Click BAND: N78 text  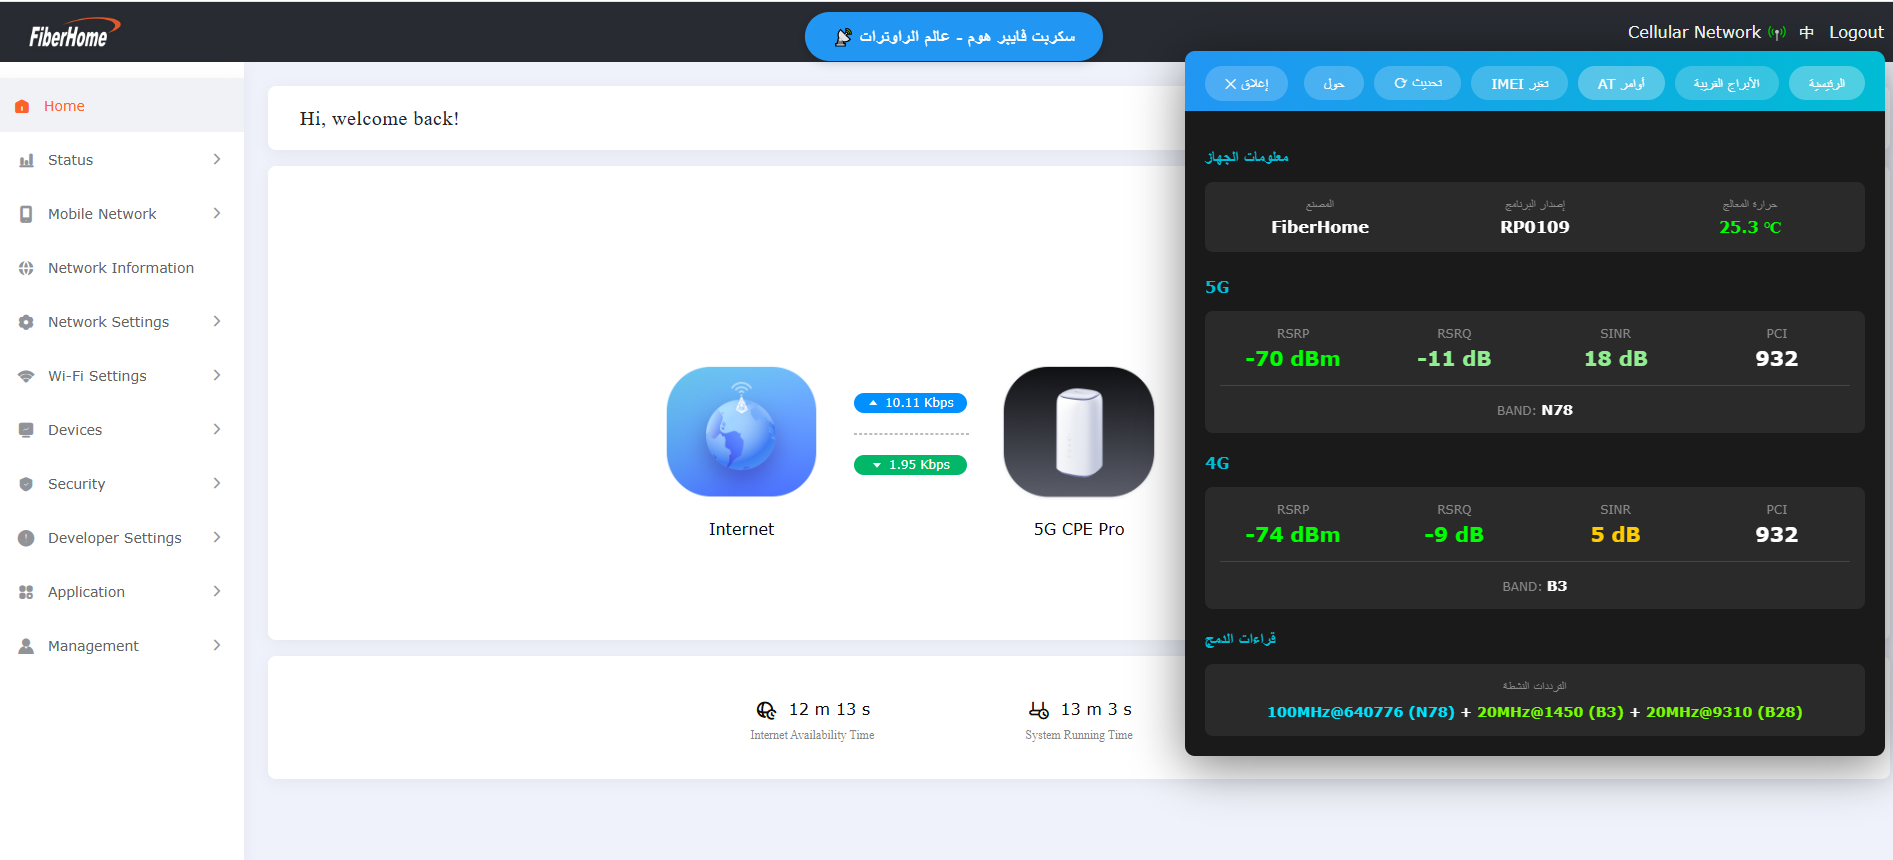pyautogui.click(x=1535, y=410)
